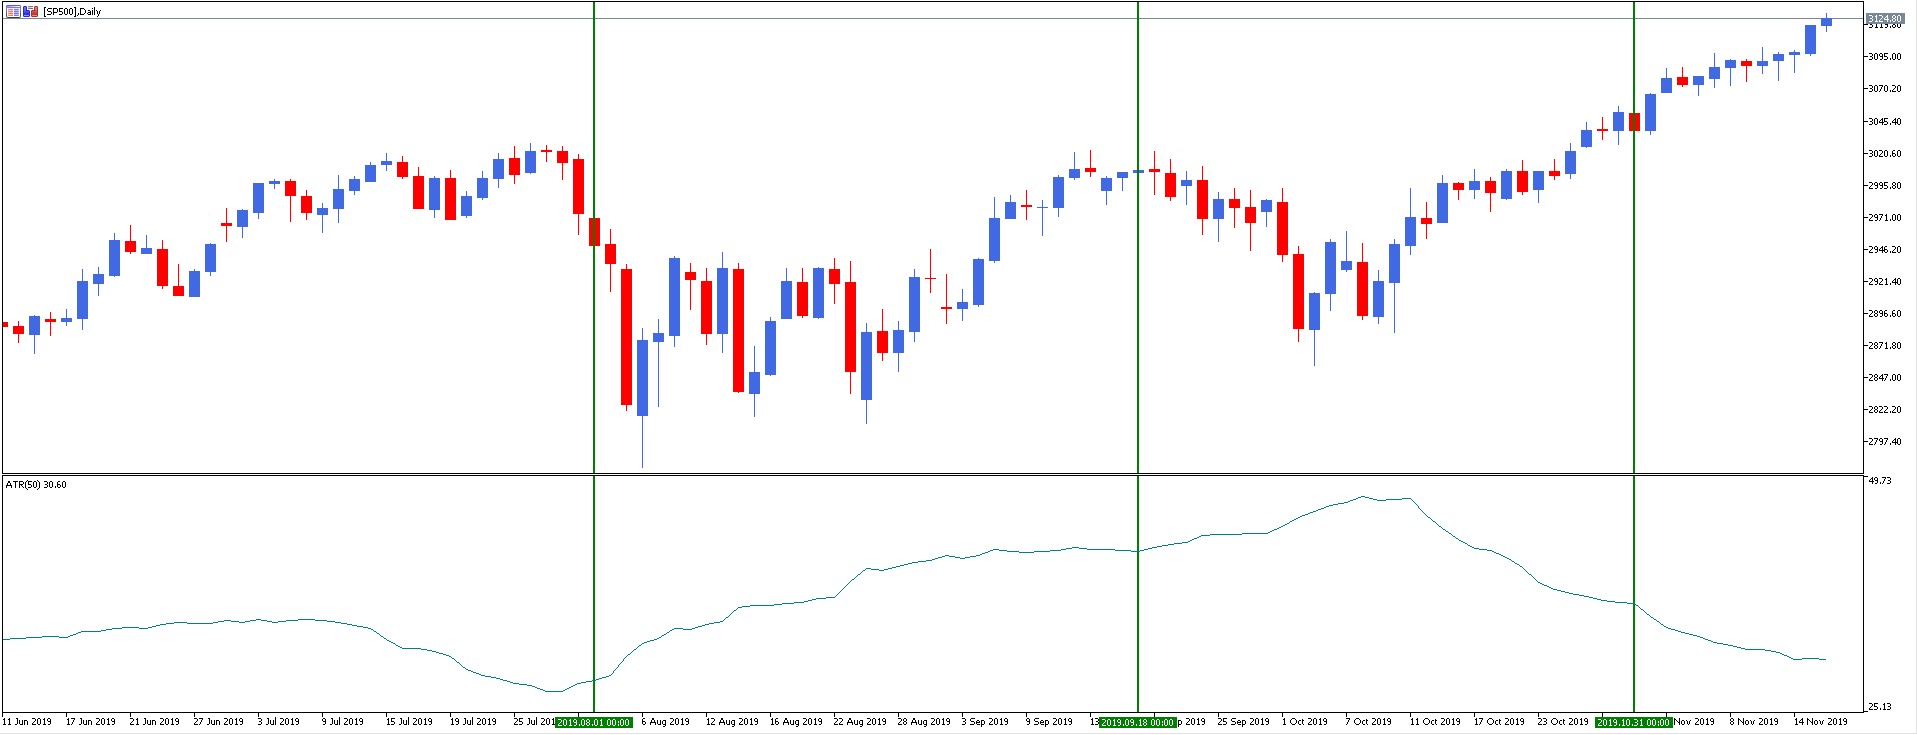Viewport: 1917px width, 735px height.
Task: Click 3020.60 on the price scale
Action: coord(1885,154)
